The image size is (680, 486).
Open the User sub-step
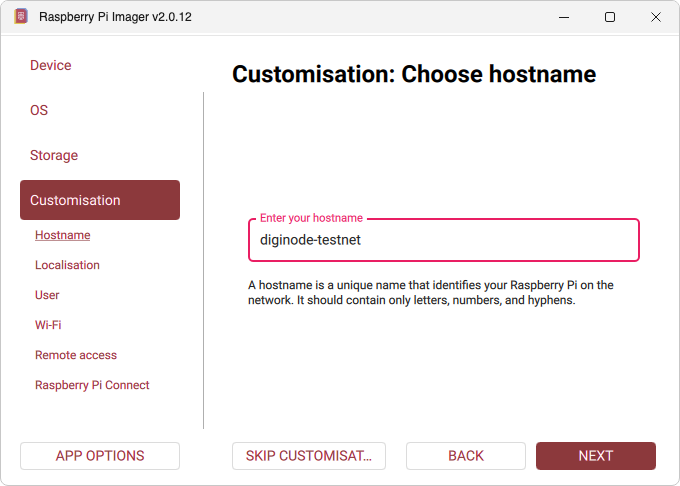[x=47, y=295]
